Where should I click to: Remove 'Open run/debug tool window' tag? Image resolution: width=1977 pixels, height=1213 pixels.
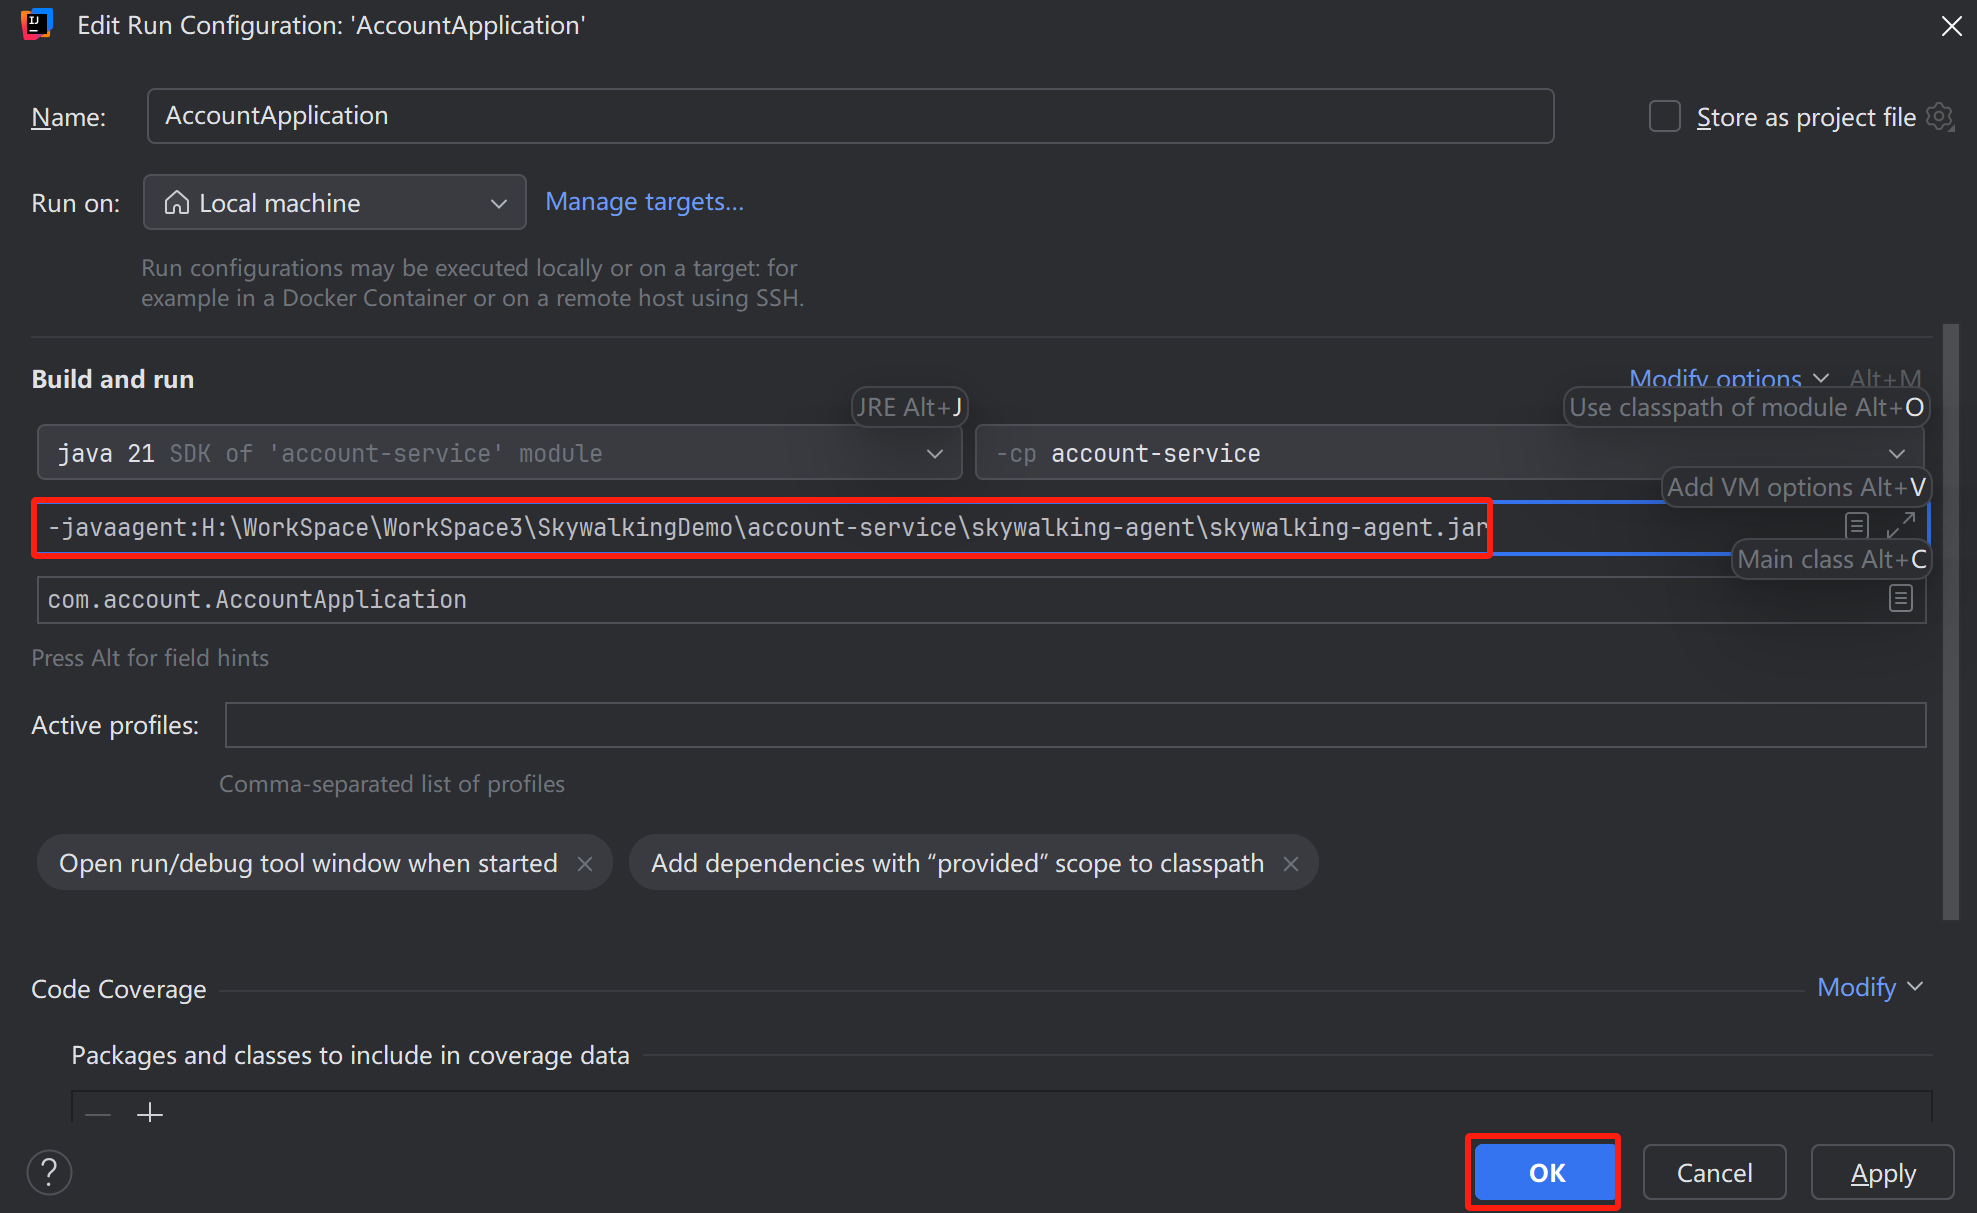click(x=585, y=863)
